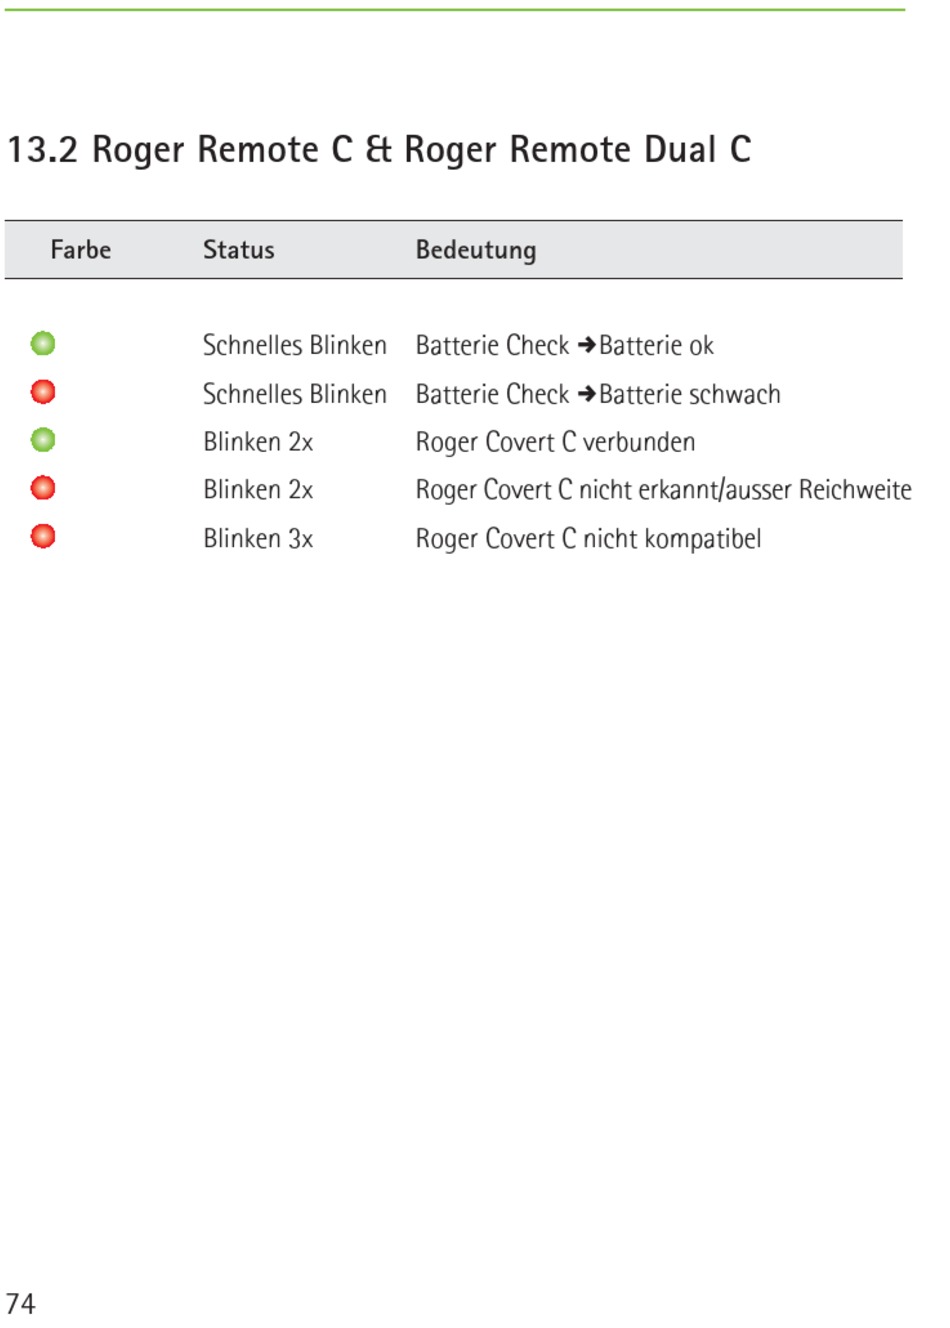Click the red LED for Batterie schwach

(x=43, y=392)
